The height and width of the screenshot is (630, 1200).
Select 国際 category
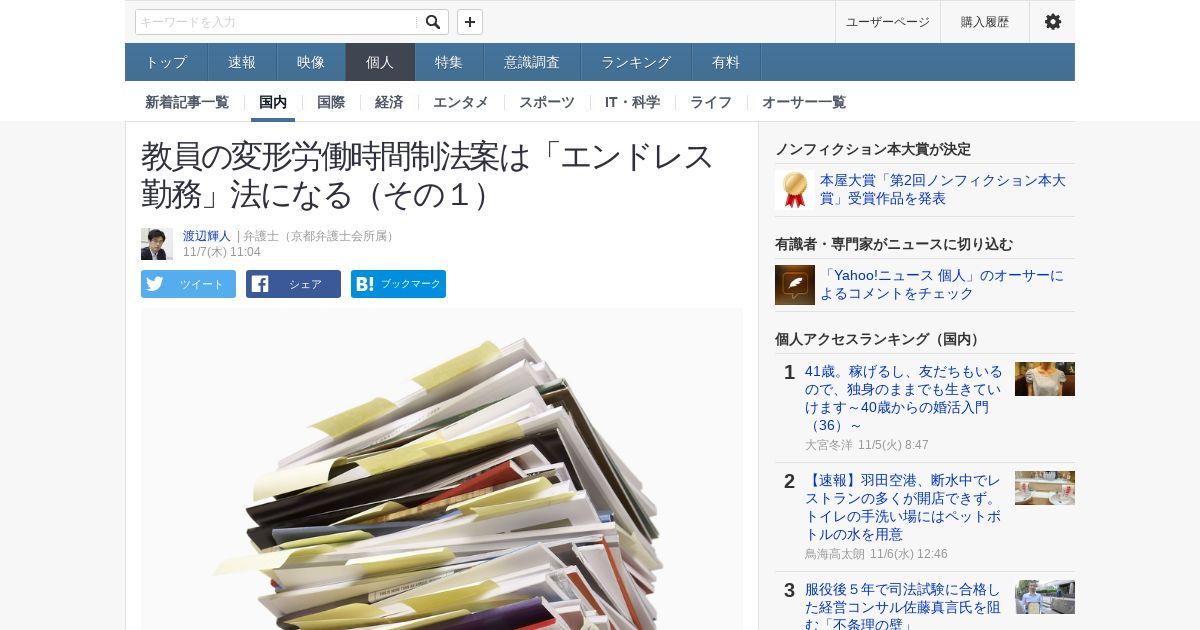[331, 102]
